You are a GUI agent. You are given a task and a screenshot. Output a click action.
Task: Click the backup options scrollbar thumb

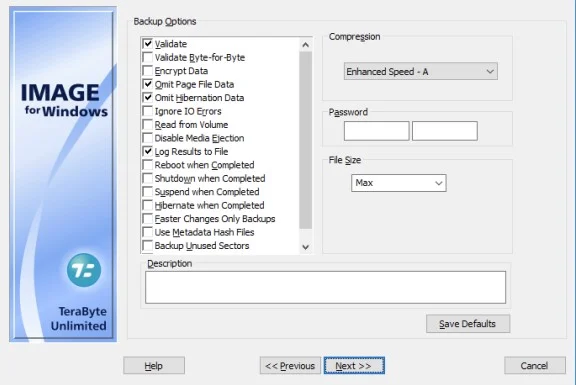tap(305, 140)
